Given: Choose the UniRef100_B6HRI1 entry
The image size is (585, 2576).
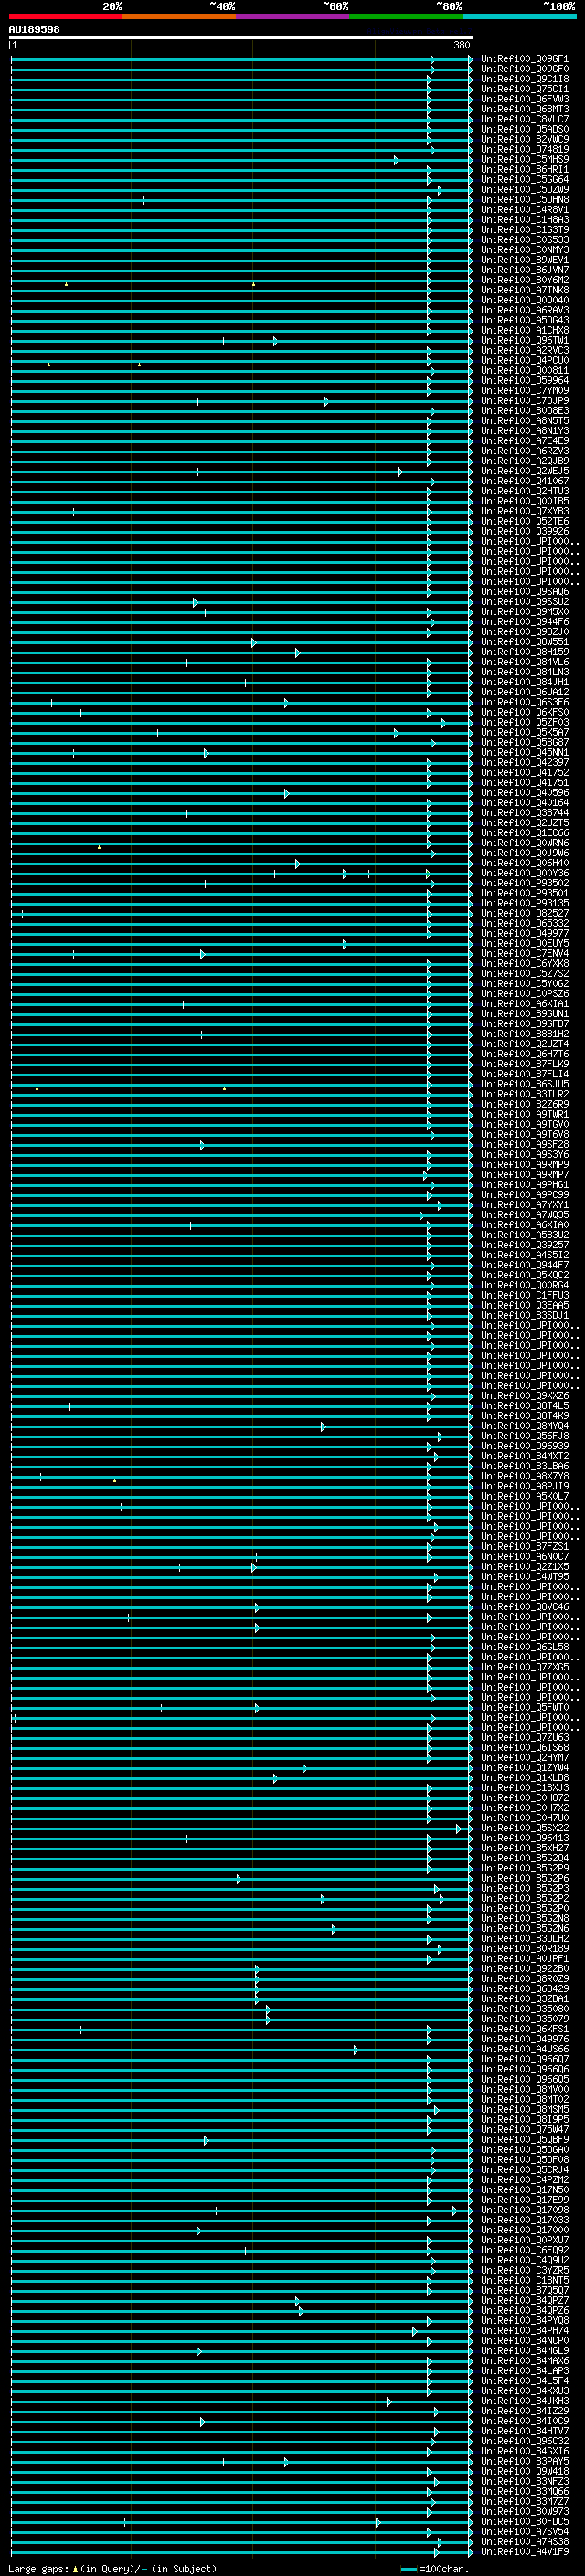Looking at the screenshot, I should coord(525,169).
